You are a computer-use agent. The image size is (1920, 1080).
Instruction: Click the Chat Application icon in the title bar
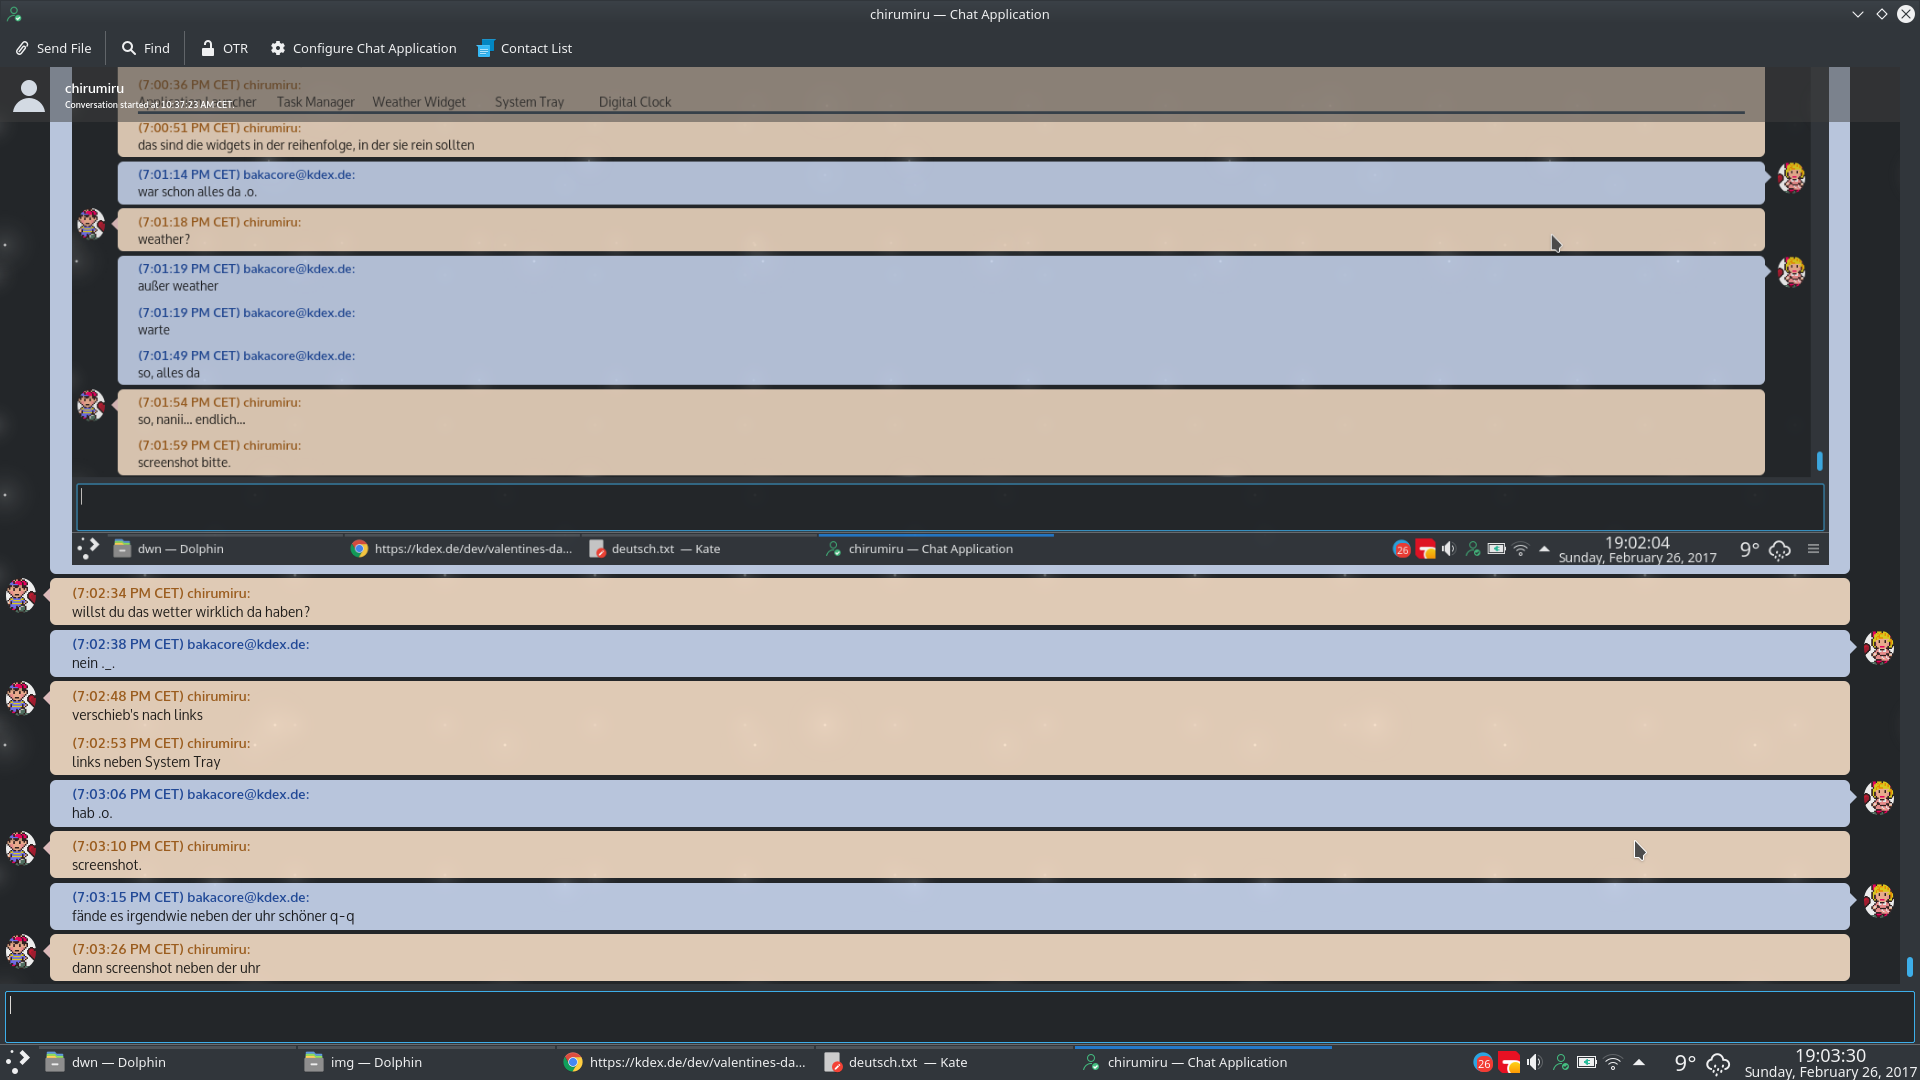[14, 14]
